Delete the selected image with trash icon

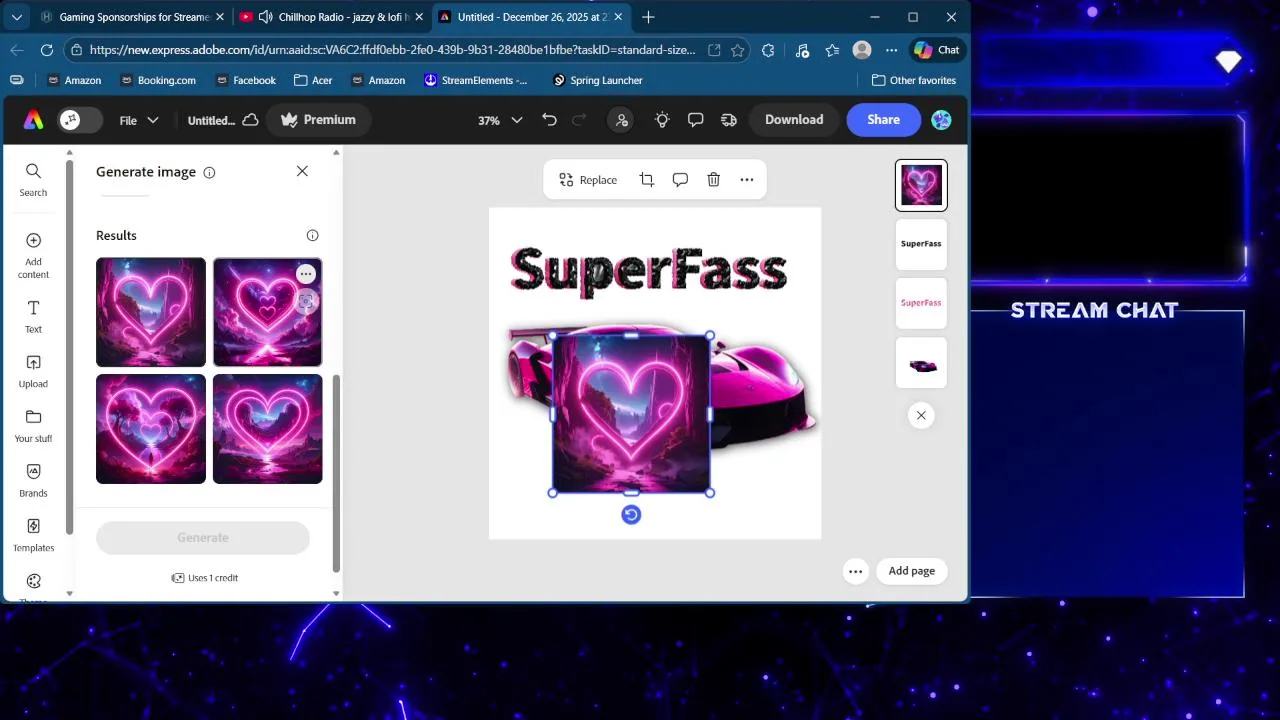[x=713, y=180]
